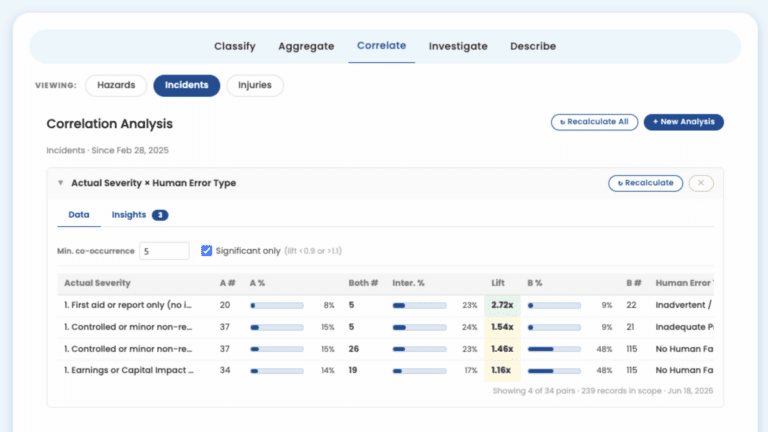The image size is (768, 432).
Task: Remove the Actual Severity × Human Error analysis
Action: point(701,183)
